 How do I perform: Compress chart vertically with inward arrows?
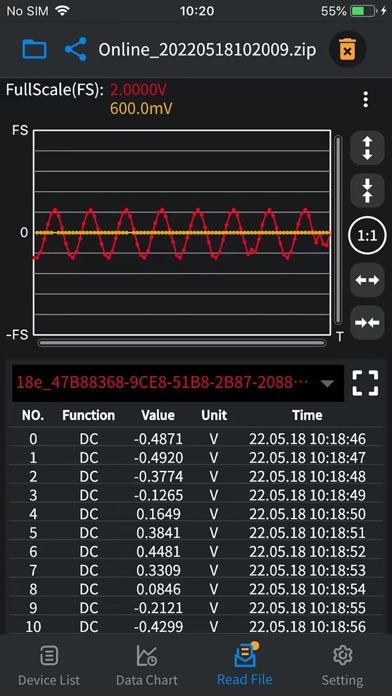coord(367,190)
